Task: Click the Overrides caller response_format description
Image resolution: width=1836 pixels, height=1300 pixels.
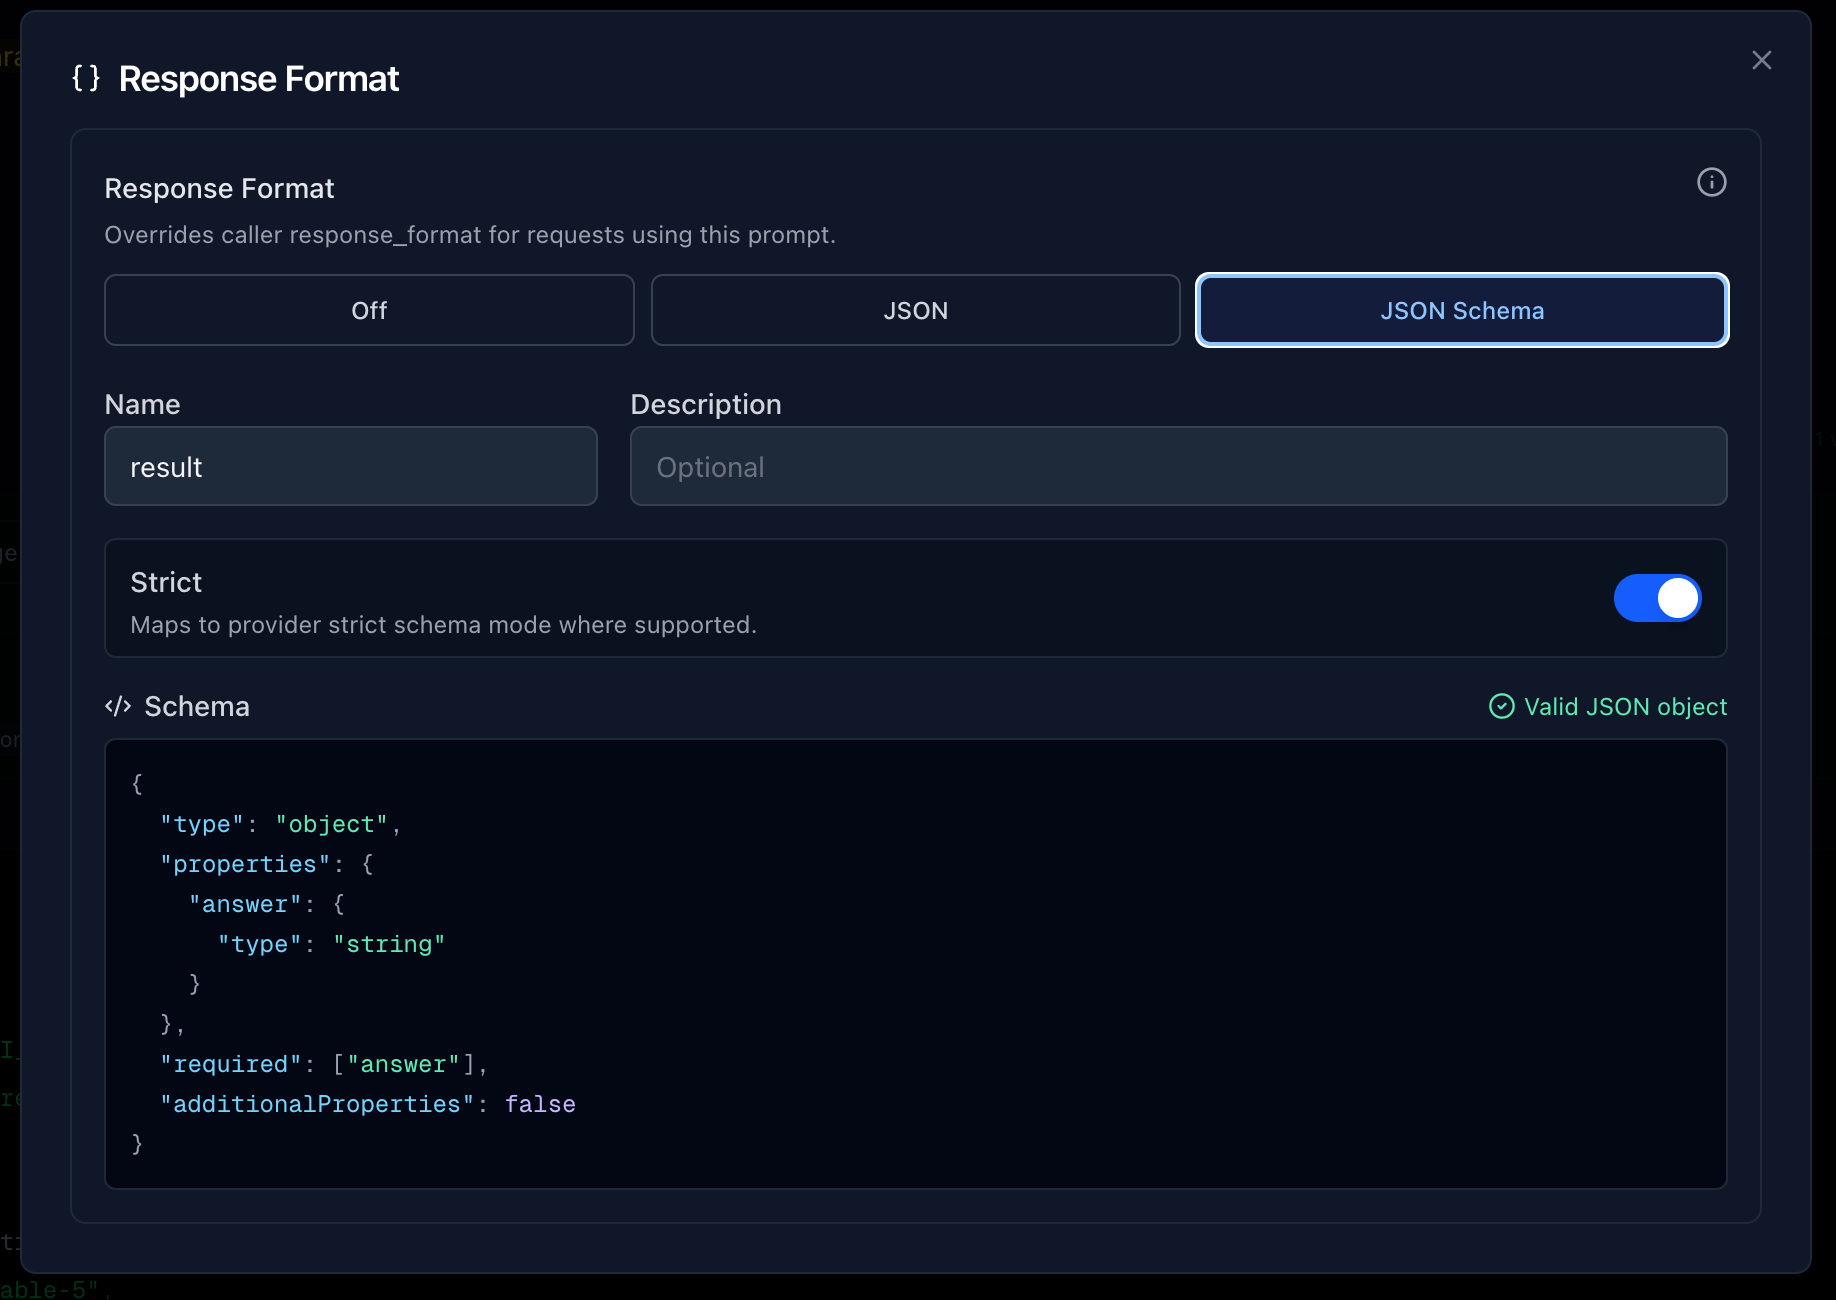Action: [x=470, y=235]
